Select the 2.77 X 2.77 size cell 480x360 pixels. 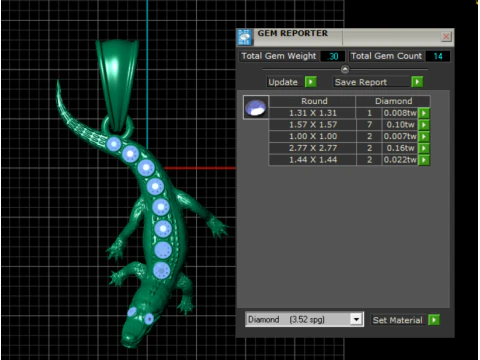click(313, 148)
